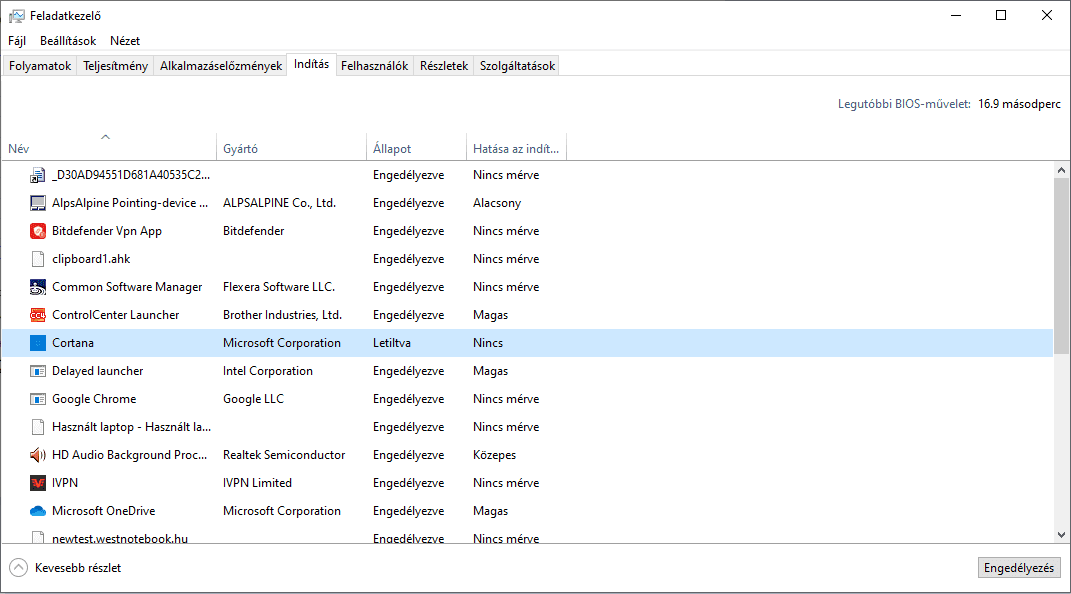Click the AlpsAlpine Pointing-device icon

pos(38,203)
